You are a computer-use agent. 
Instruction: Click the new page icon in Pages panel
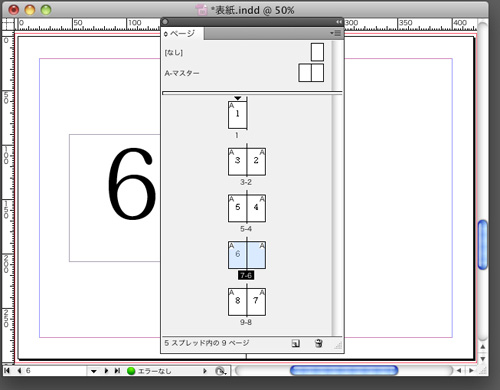[x=295, y=343]
